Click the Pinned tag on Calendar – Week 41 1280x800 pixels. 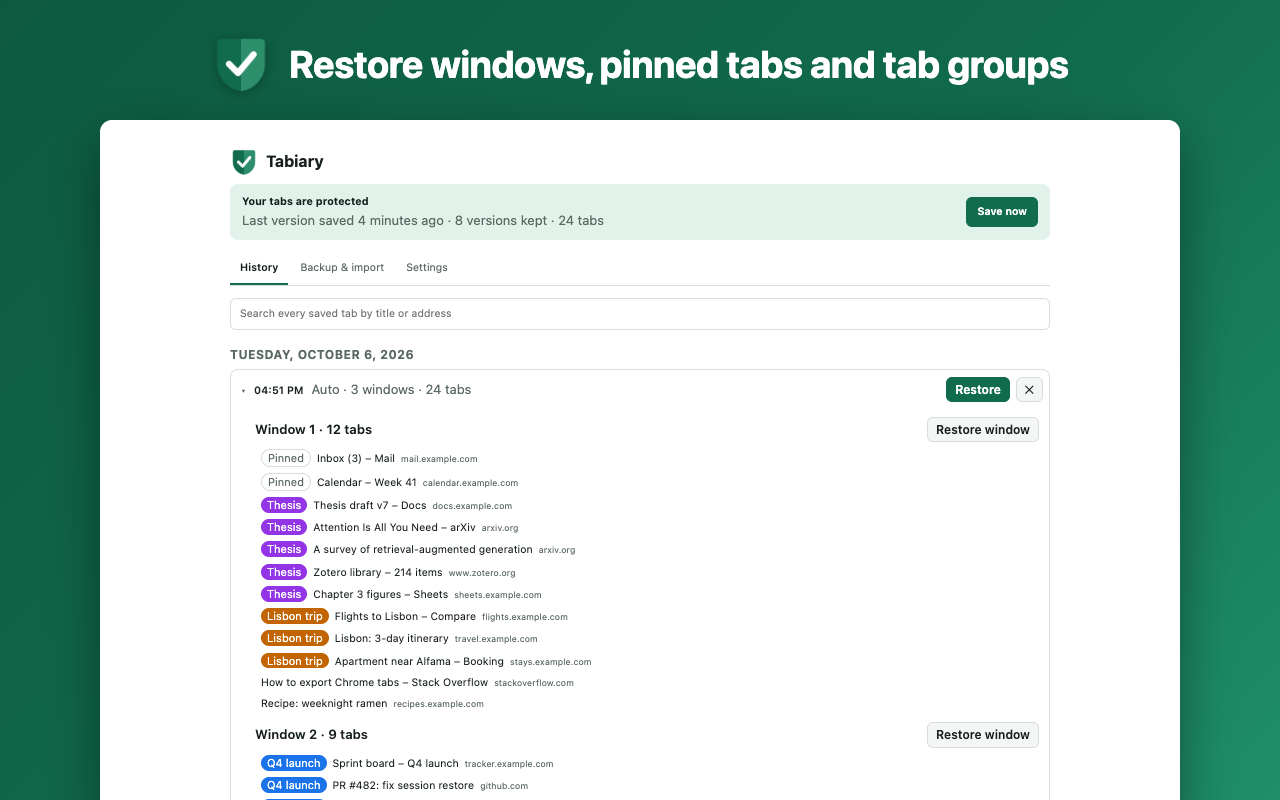pyautogui.click(x=286, y=482)
